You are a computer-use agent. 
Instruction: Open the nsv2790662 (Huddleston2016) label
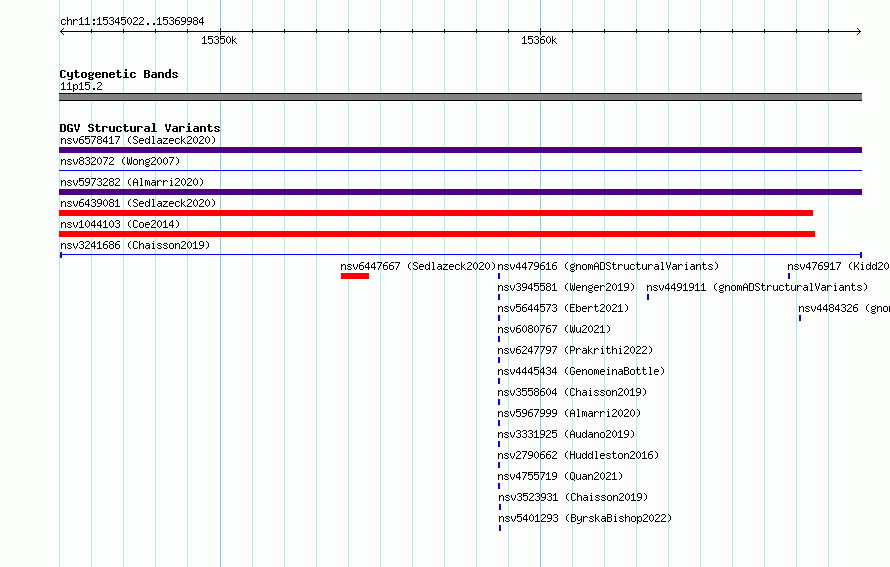(578, 455)
